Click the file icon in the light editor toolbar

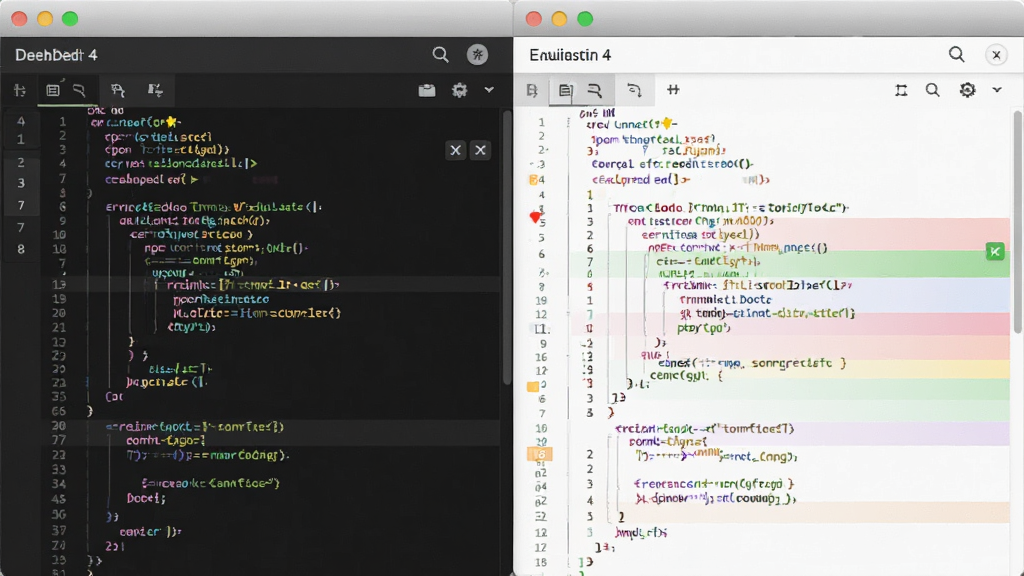pyautogui.click(x=532, y=90)
